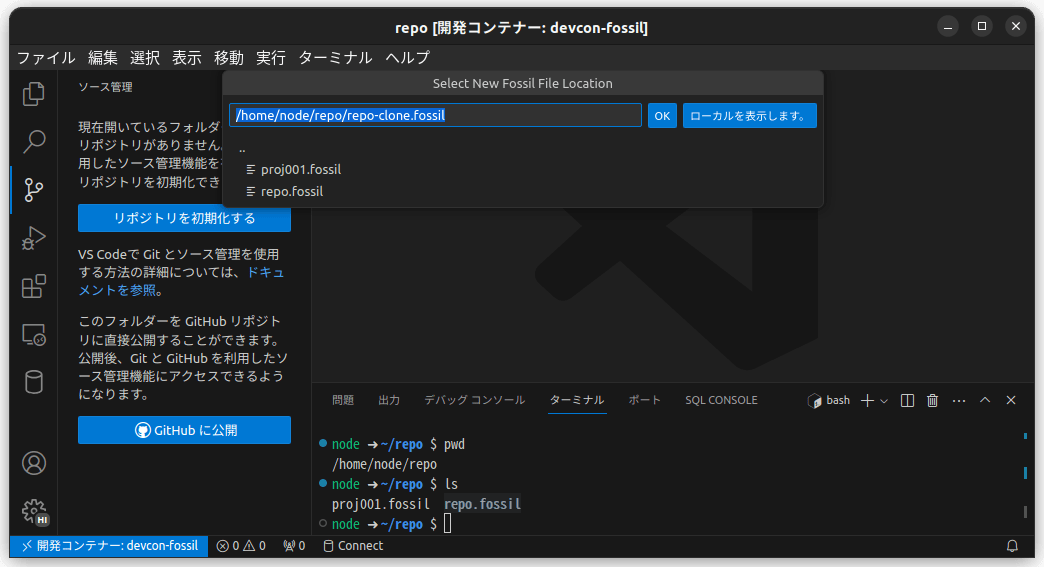This screenshot has height=567, width=1044.
Task: Open the 編集 menu
Action: point(103,58)
